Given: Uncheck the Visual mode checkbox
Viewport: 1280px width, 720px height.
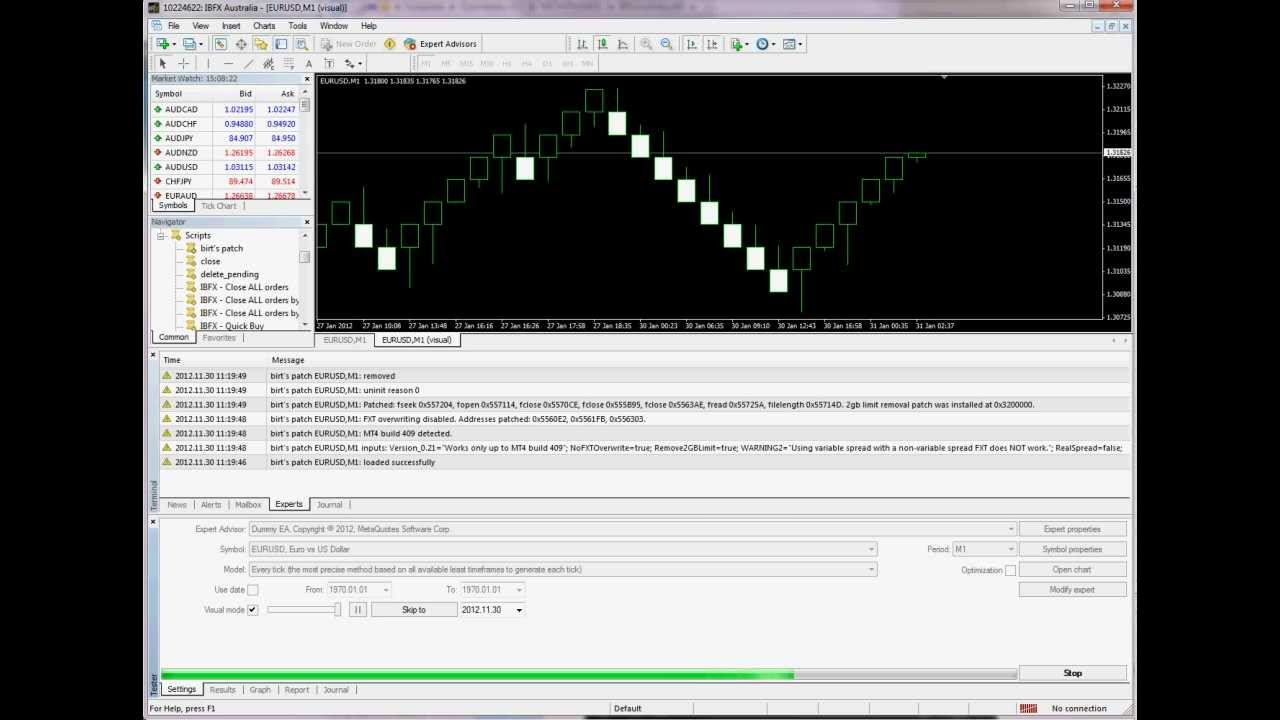Looking at the screenshot, I should (252, 610).
